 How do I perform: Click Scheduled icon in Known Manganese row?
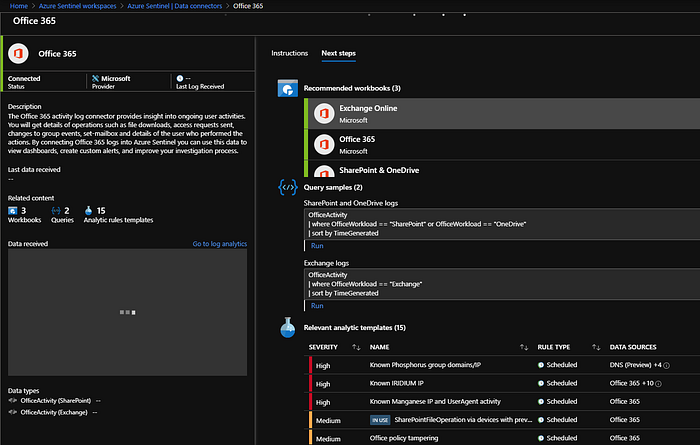(541, 402)
